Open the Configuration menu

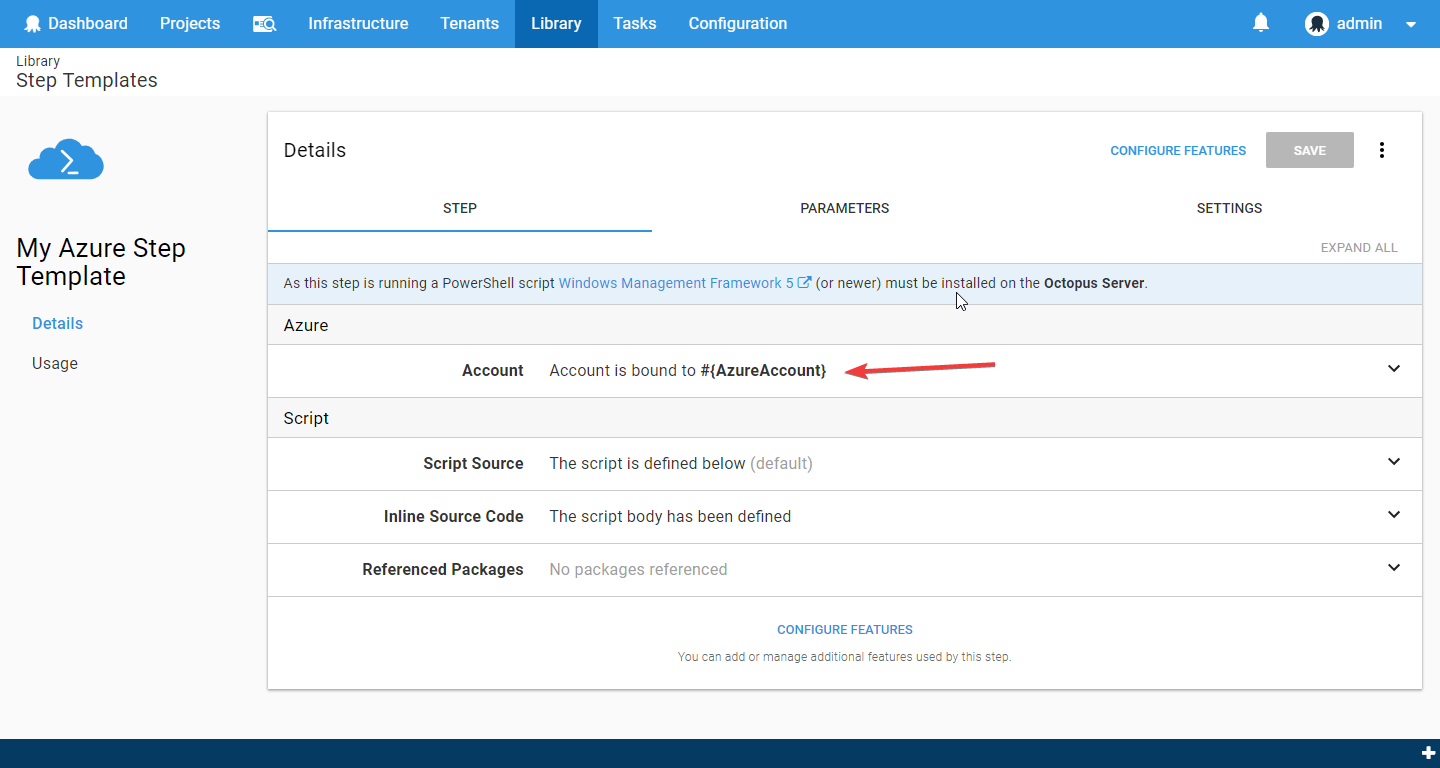(738, 24)
